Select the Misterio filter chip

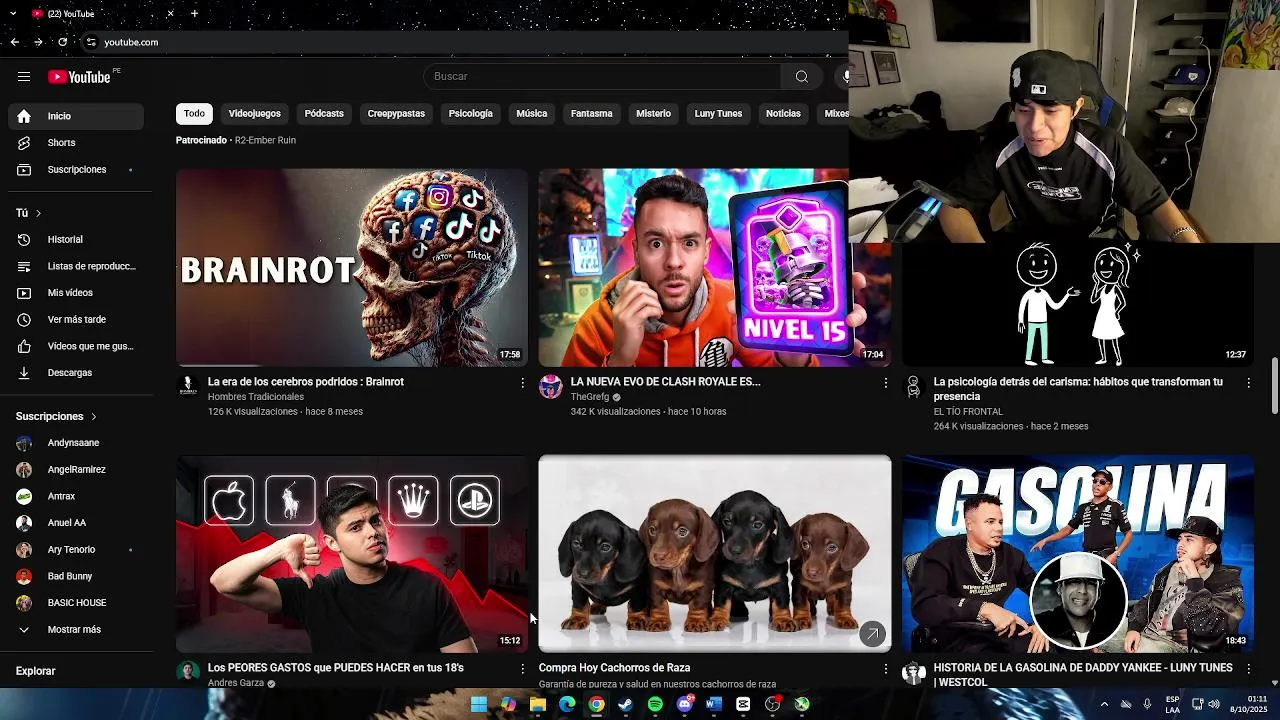point(654,114)
